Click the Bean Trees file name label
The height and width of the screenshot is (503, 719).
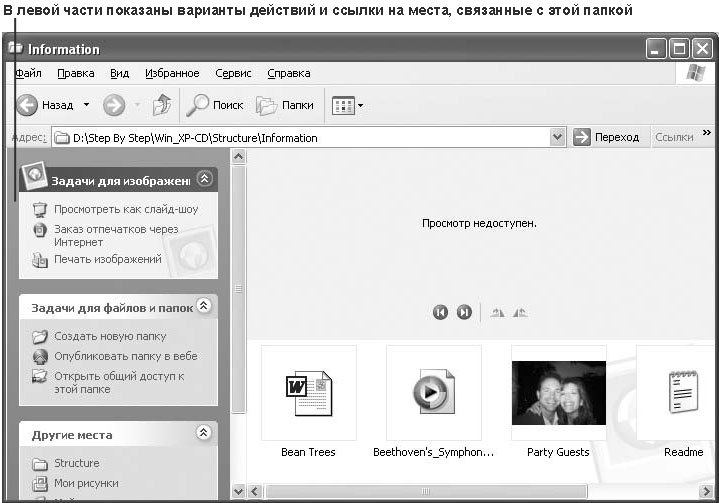[308, 452]
